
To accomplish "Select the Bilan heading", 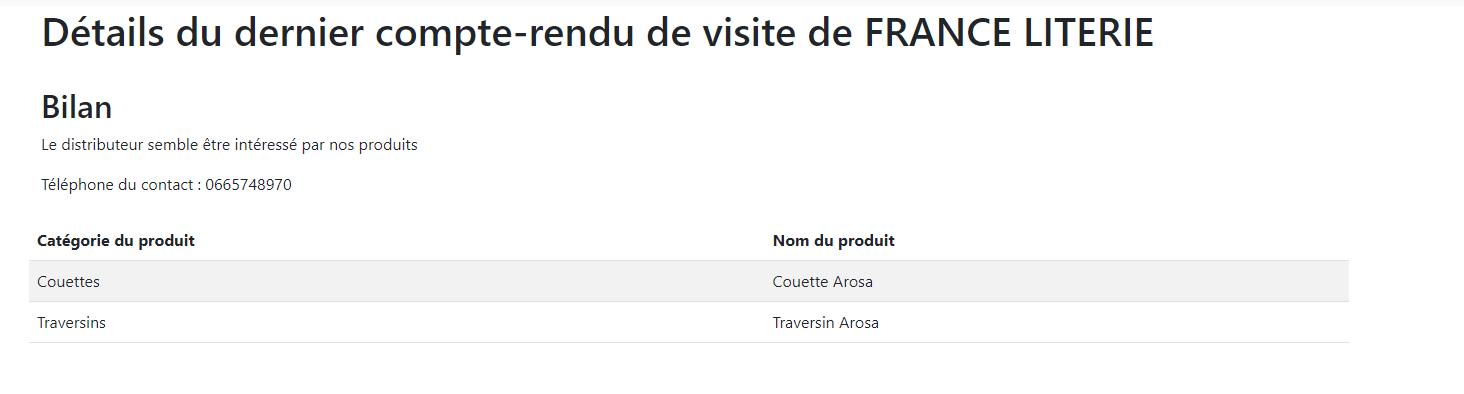I will pyautogui.click(x=77, y=107).
